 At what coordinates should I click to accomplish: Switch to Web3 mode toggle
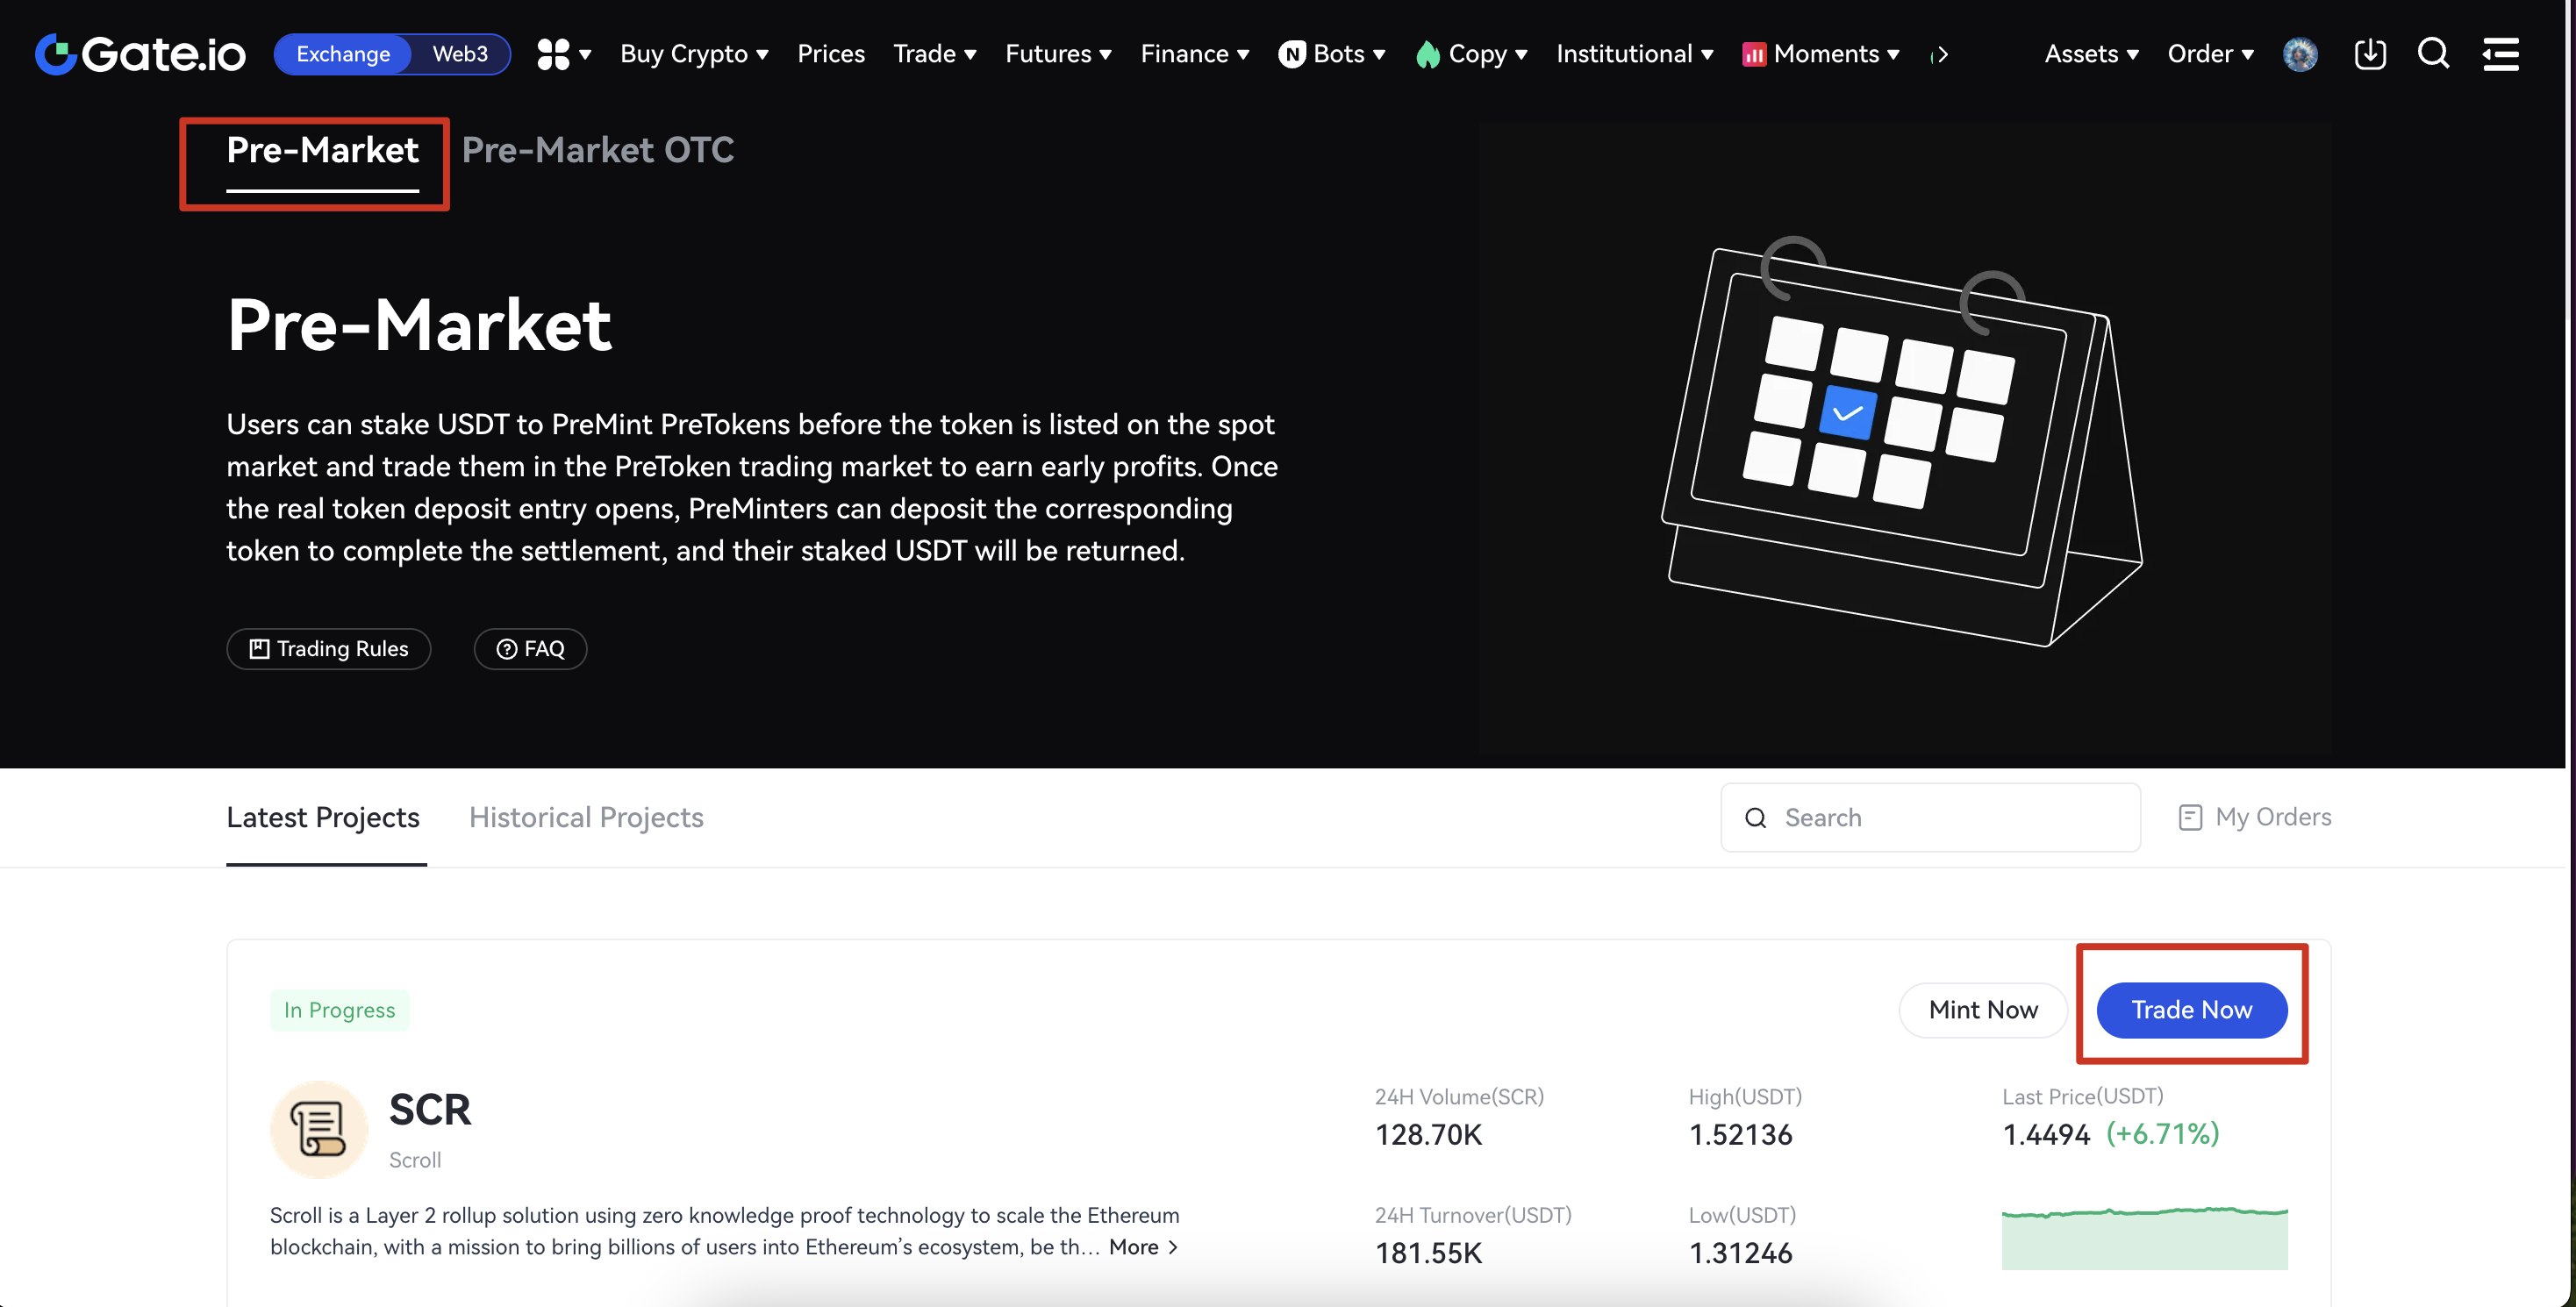(460, 54)
